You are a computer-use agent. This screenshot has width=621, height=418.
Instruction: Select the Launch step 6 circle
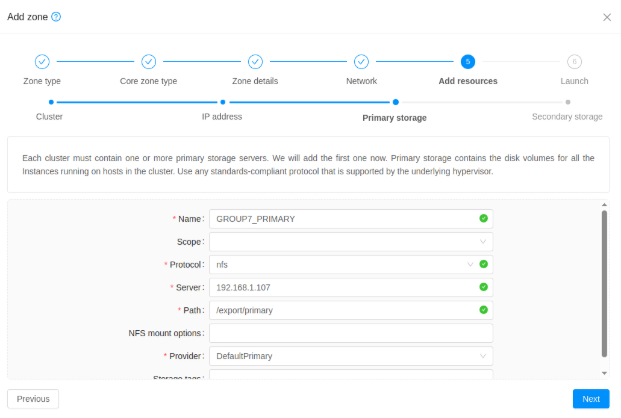click(x=574, y=61)
